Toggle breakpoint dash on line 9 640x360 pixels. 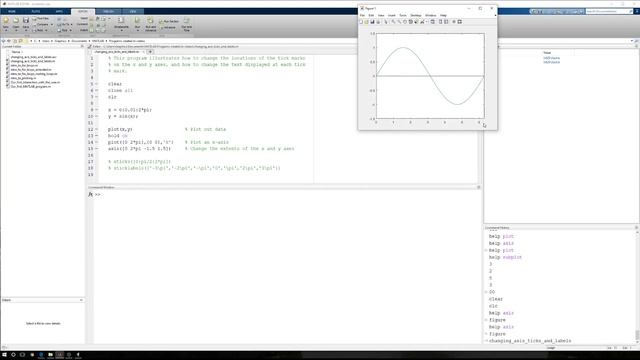(x=97, y=110)
